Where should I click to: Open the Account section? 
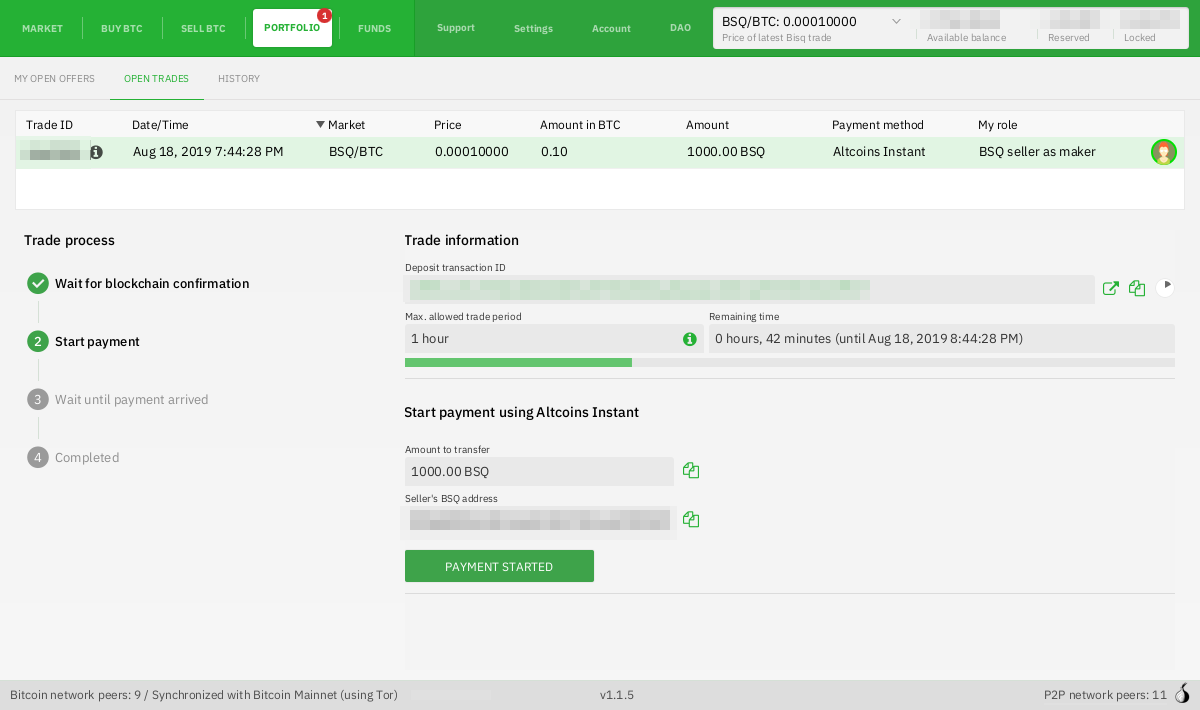[x=611, y=28]
